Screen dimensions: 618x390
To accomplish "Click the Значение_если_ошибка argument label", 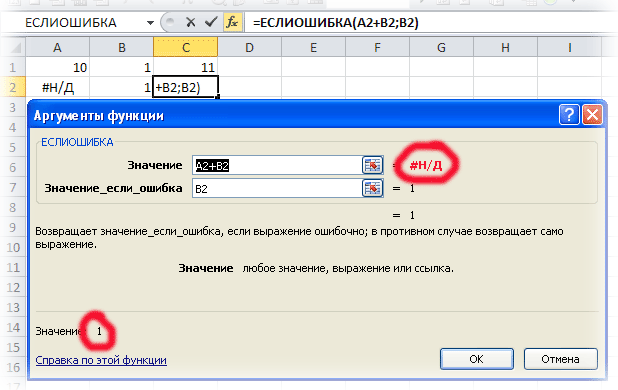I will [x=114, y=188].
